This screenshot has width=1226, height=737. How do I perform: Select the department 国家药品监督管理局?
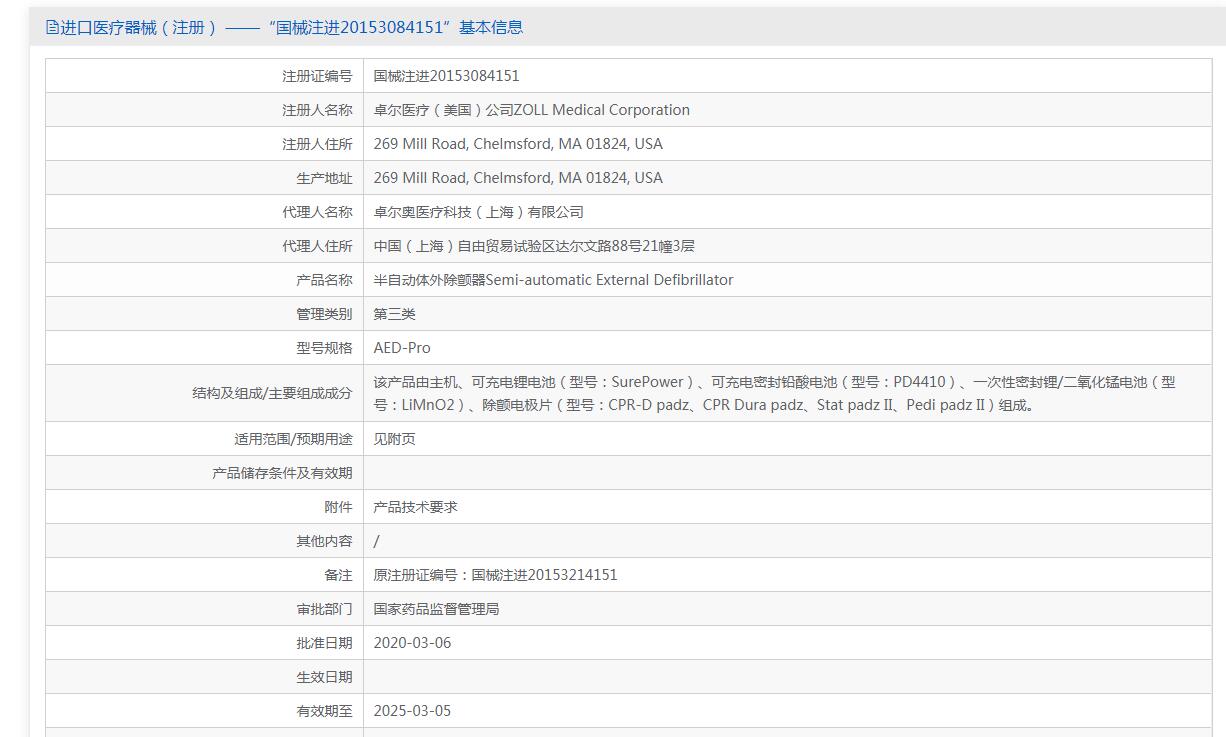(x=436, y=609)
